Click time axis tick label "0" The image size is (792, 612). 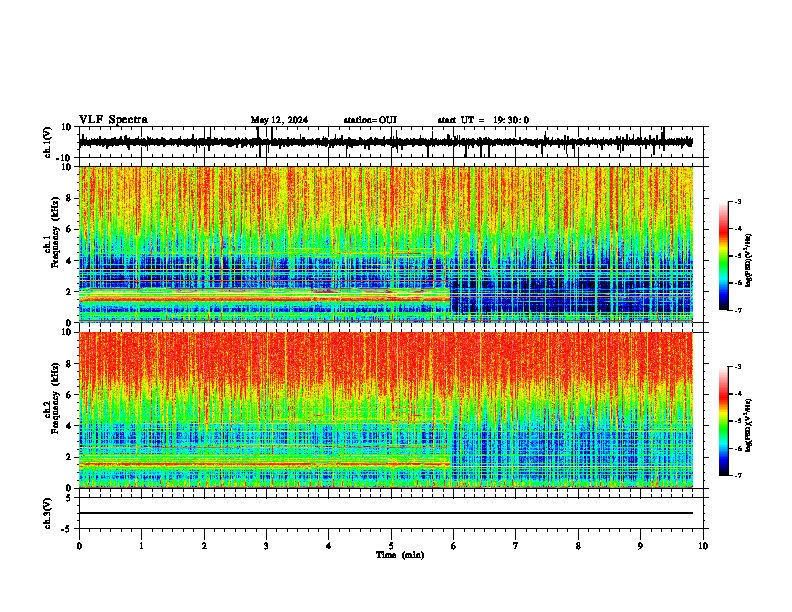pos(79,546)
